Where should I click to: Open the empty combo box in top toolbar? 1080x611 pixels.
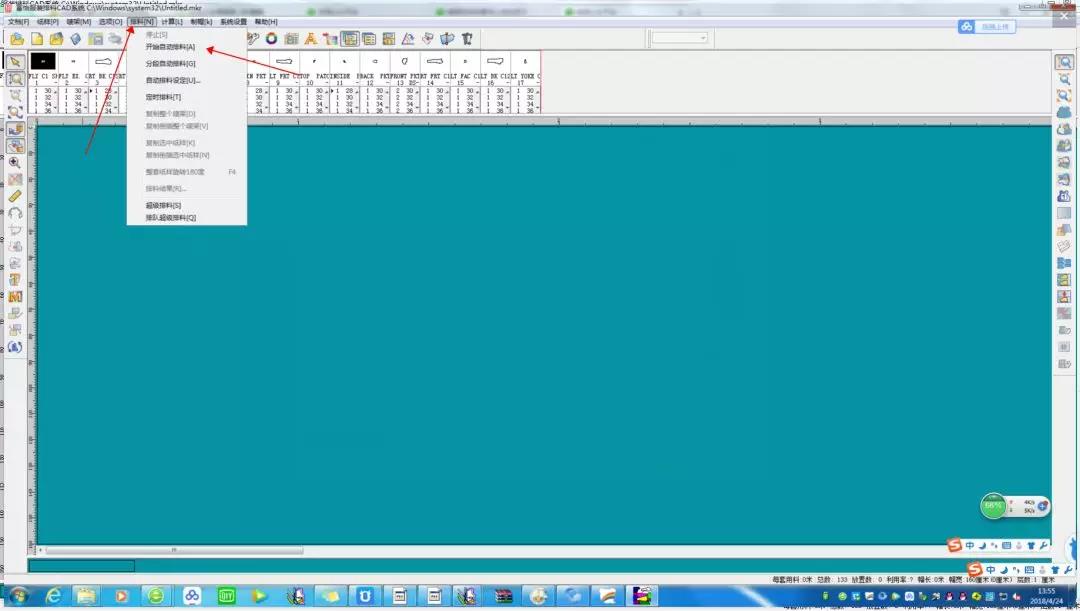tap(680, 38)
